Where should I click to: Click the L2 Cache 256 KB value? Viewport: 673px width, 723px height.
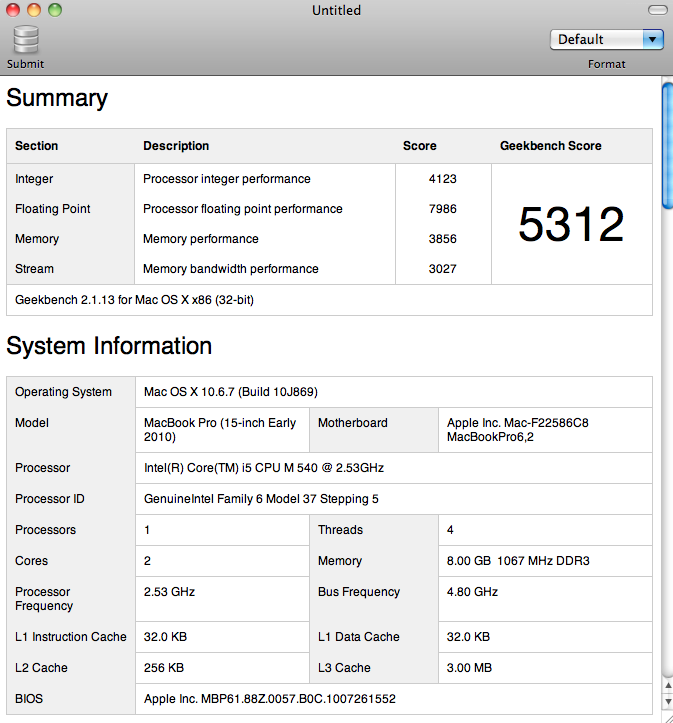tap(164, 668)
